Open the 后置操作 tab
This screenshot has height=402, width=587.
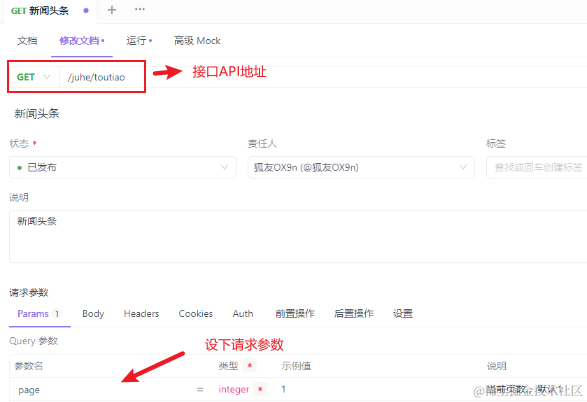pos(353,314)
